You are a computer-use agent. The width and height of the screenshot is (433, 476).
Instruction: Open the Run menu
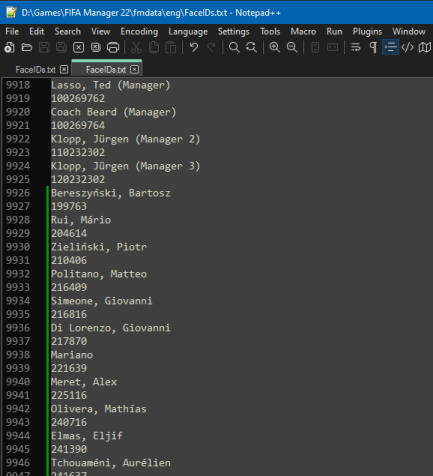[x=334, y=32]
